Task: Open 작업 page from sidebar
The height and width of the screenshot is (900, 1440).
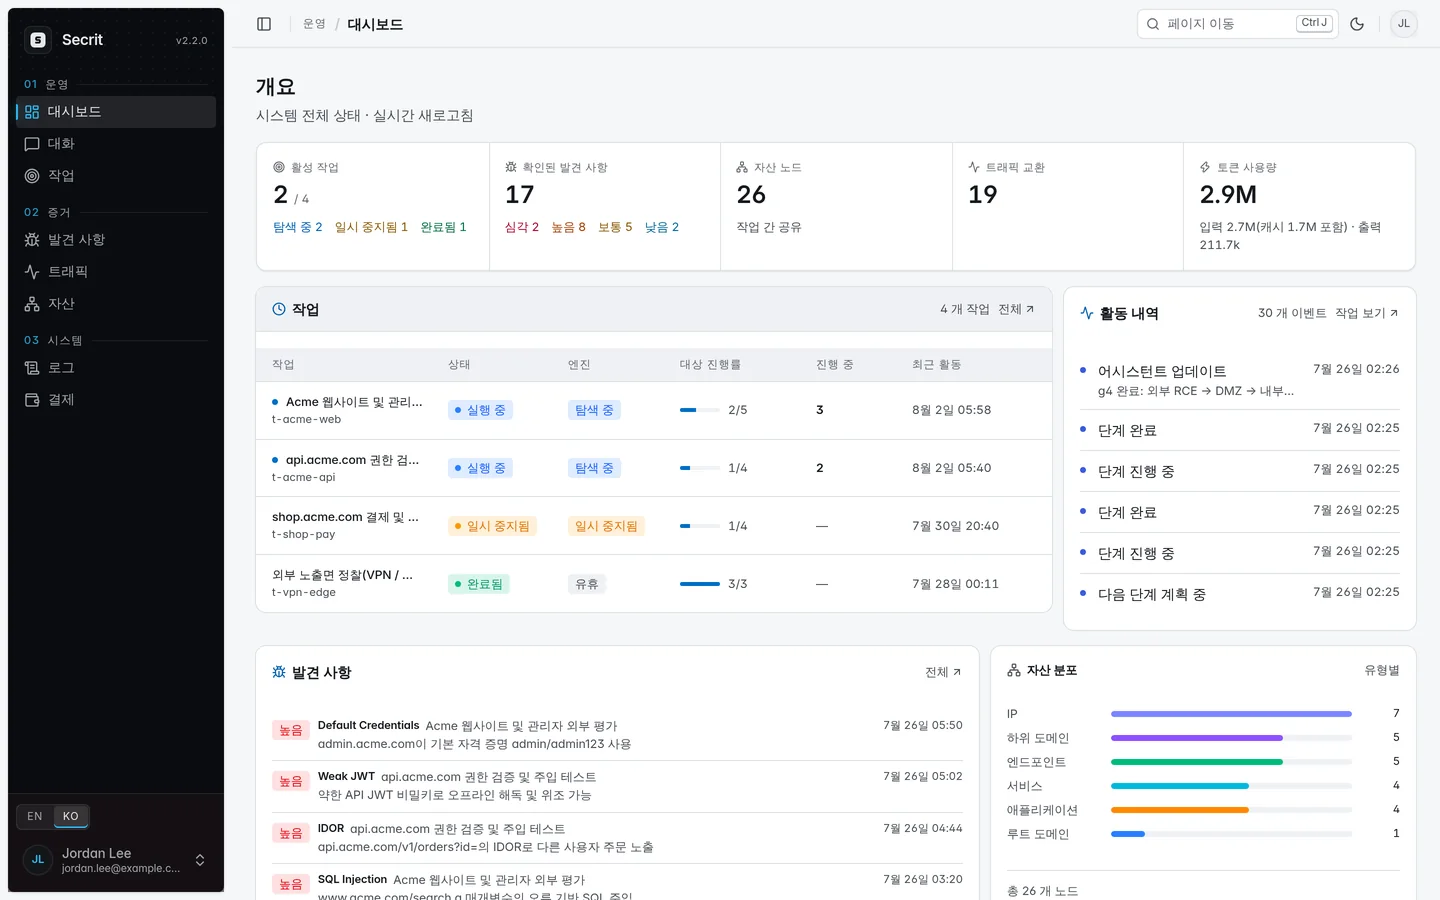Action: point(116,176)
